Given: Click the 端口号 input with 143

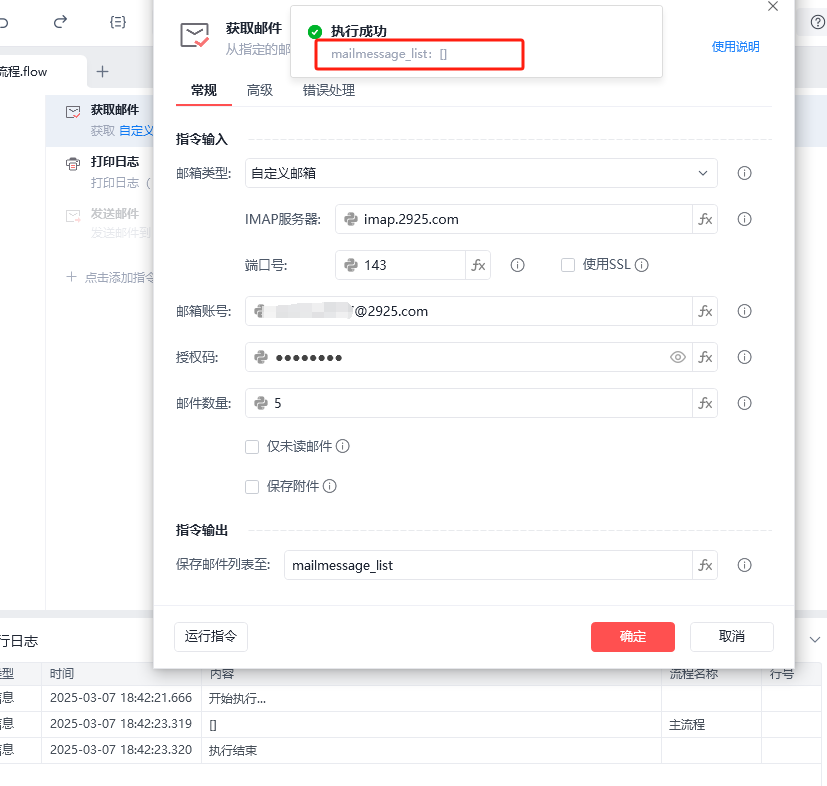Looking at the screenshot, I should (400, 265).
